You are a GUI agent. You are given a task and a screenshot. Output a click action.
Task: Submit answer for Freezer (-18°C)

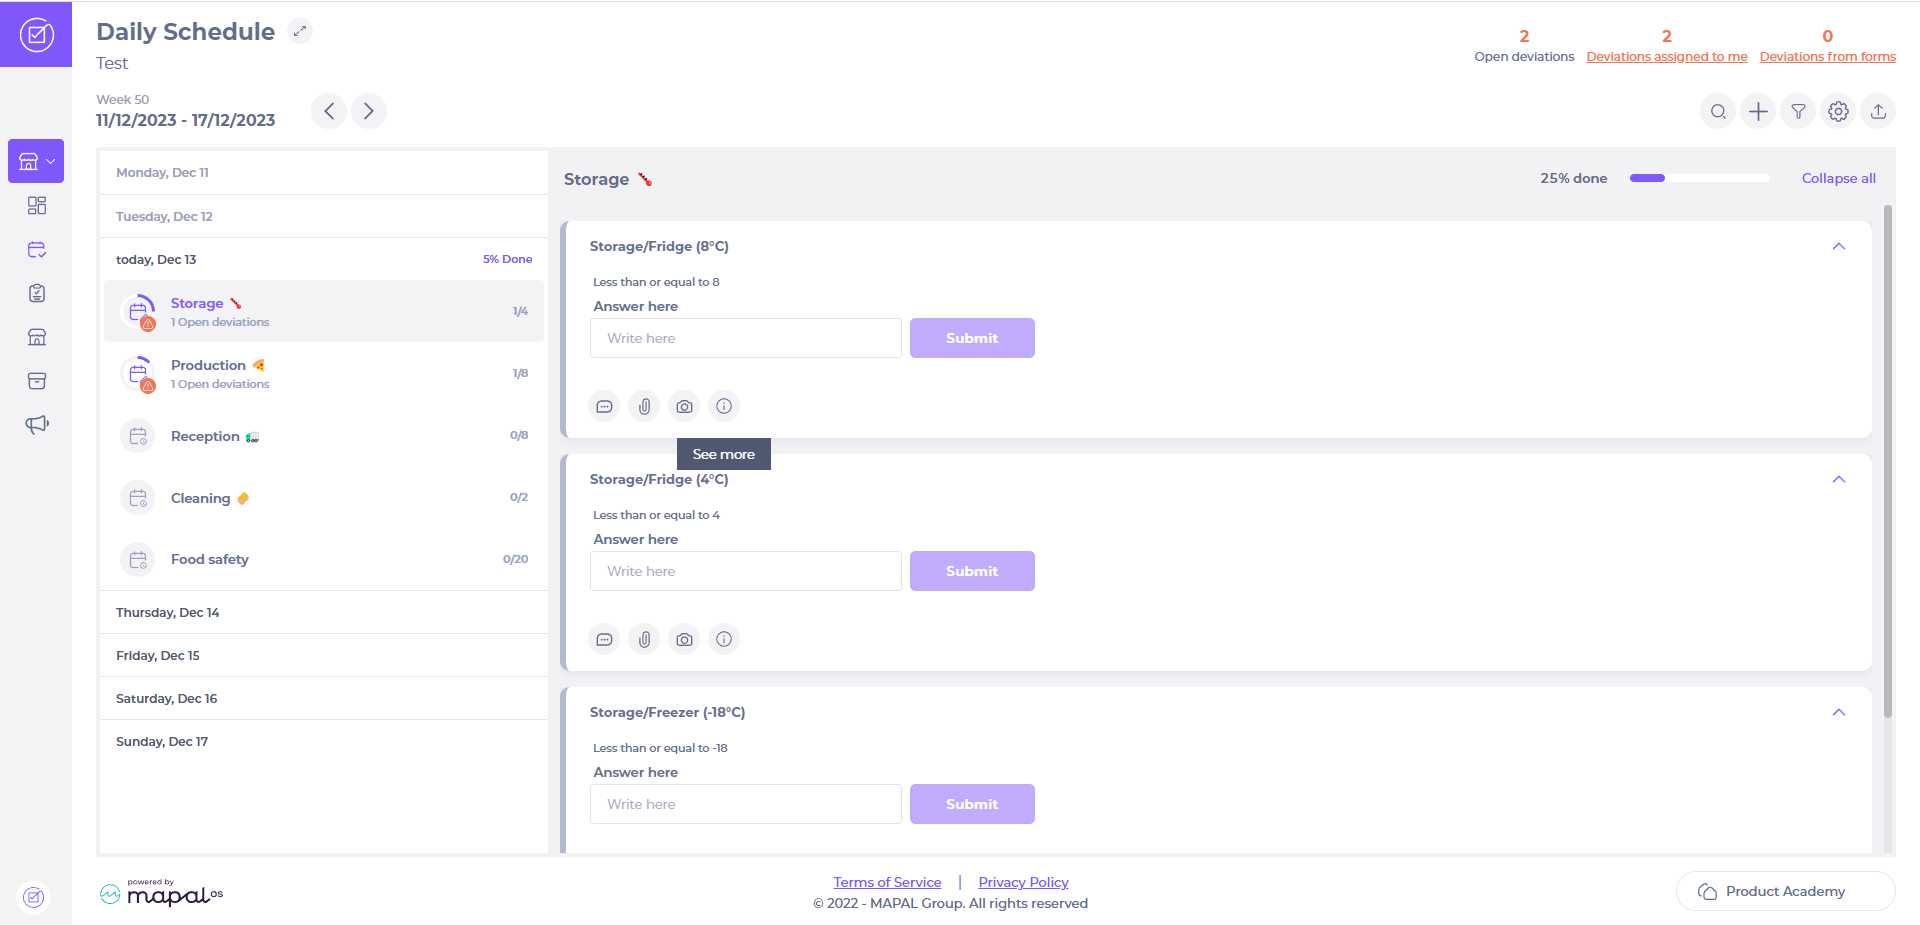coord(972,804)
